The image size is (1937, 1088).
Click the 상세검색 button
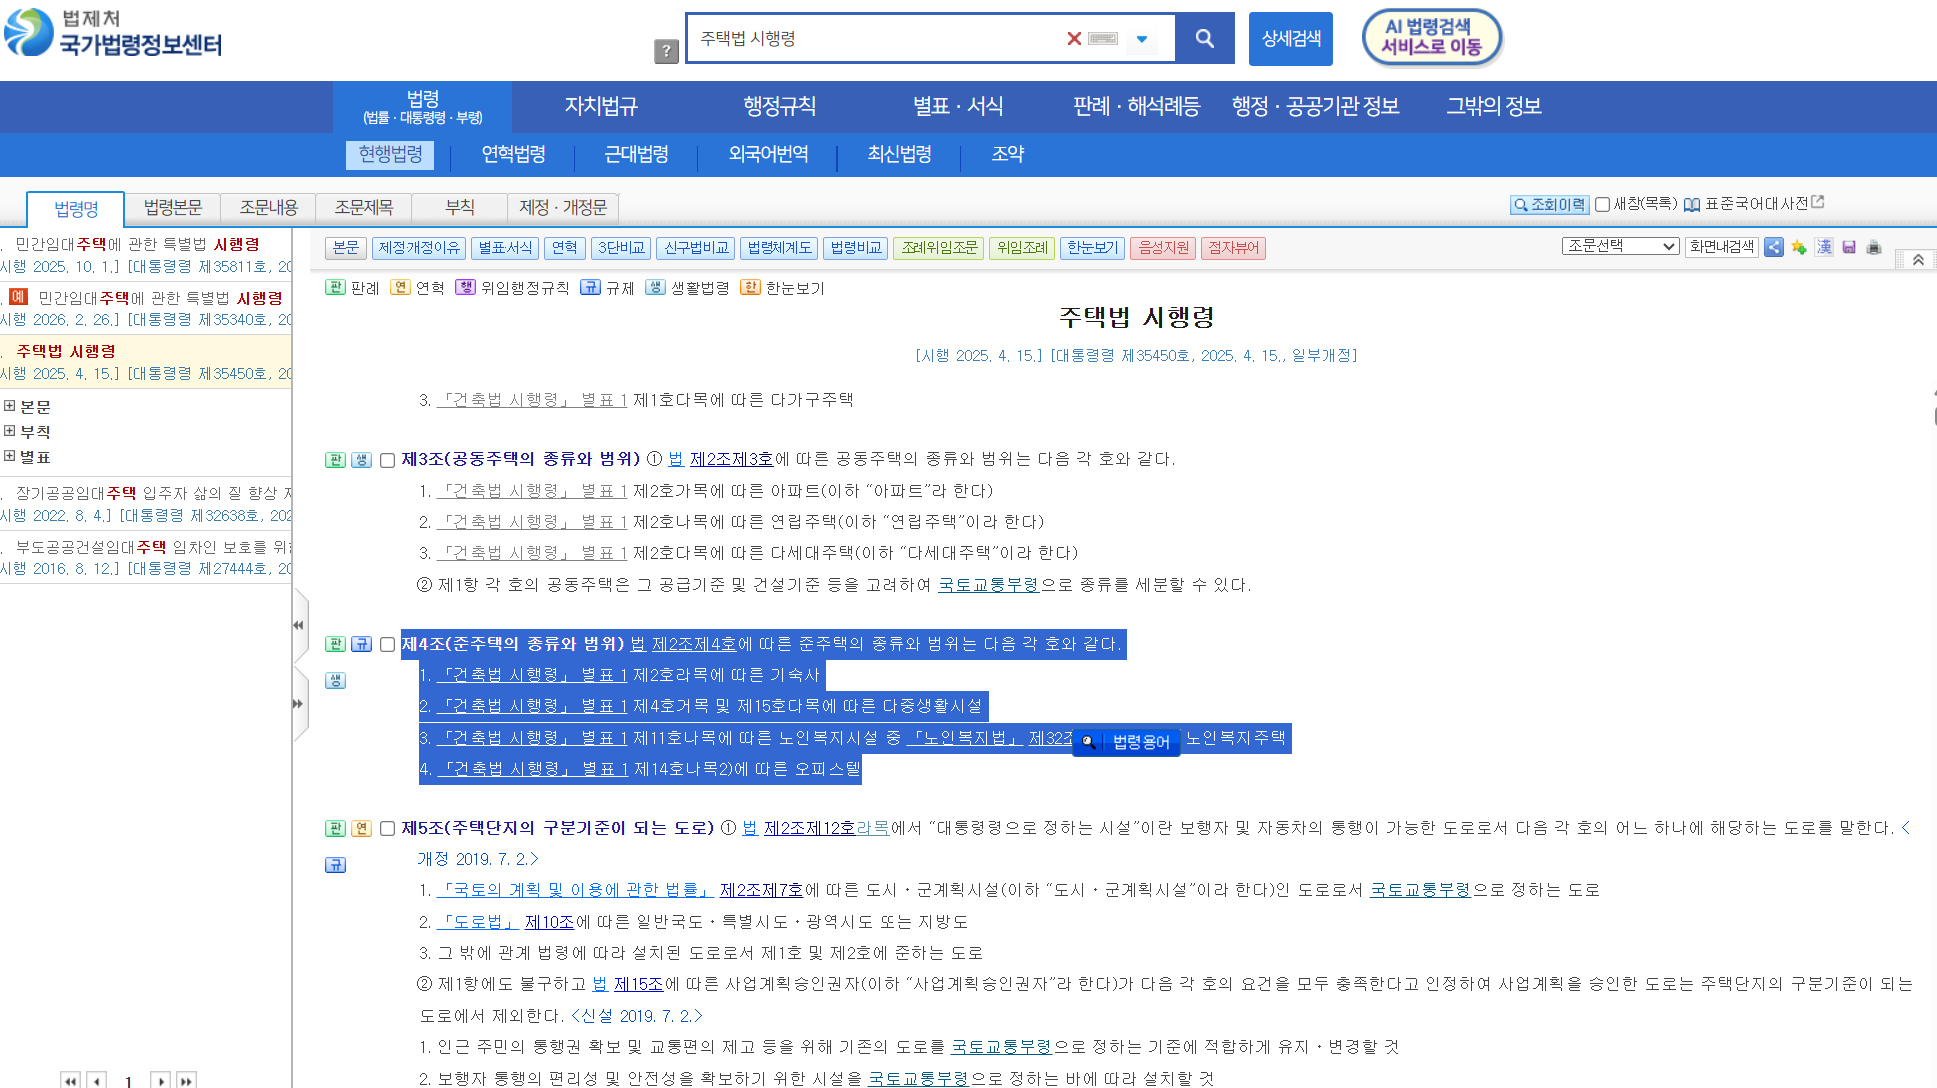[1290, 38]
